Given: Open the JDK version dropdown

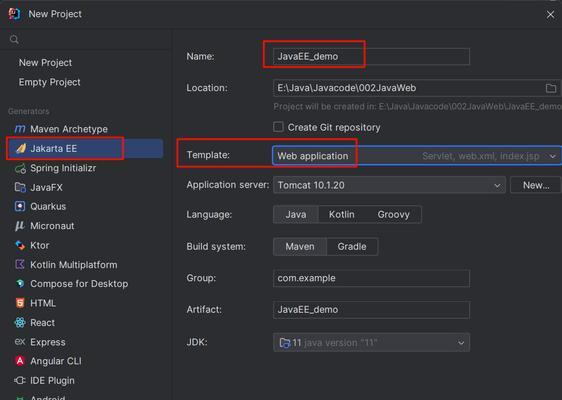Looking at the screenshot, I should [371, 343].
